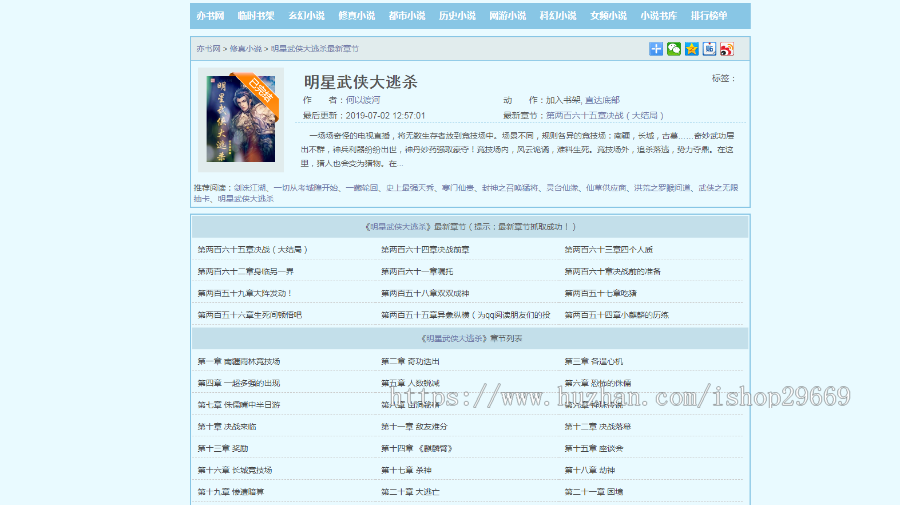The width and height of the screenshot is (900, 505).
Task: Open recommended novel 封神之召唤猛将
Action: coord(510,188)
